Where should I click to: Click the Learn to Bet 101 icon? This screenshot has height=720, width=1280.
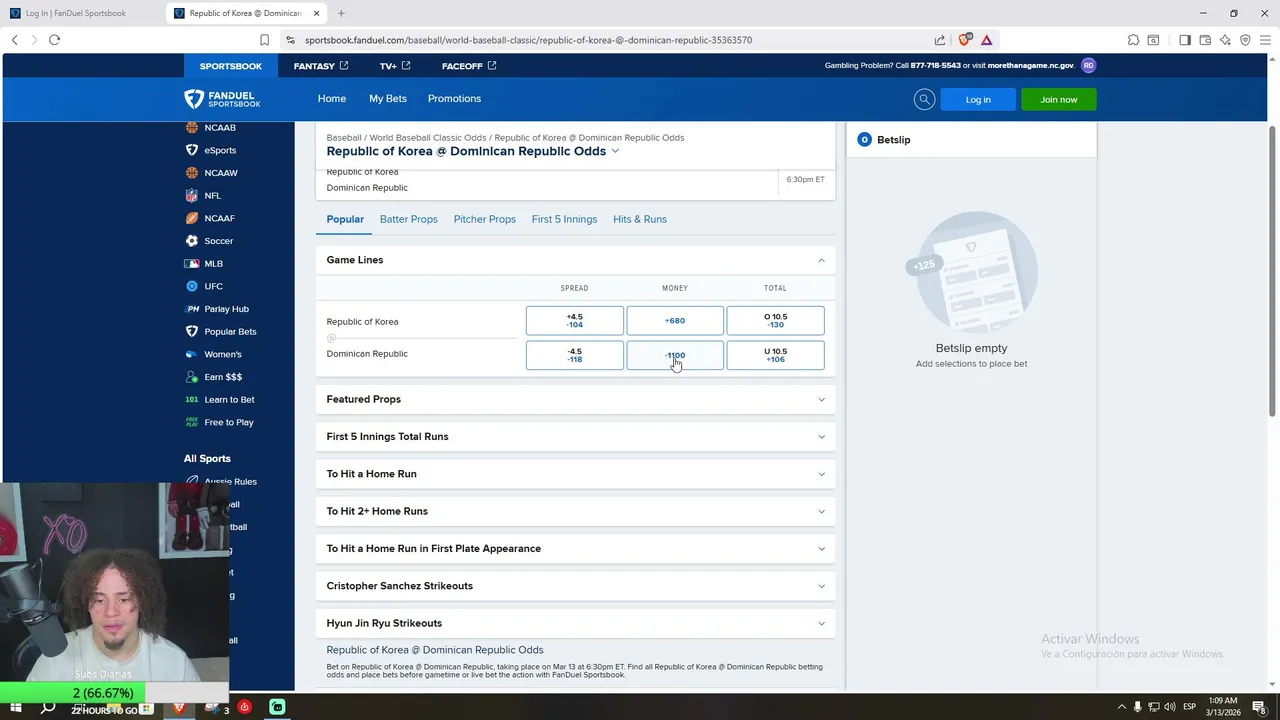192,400
